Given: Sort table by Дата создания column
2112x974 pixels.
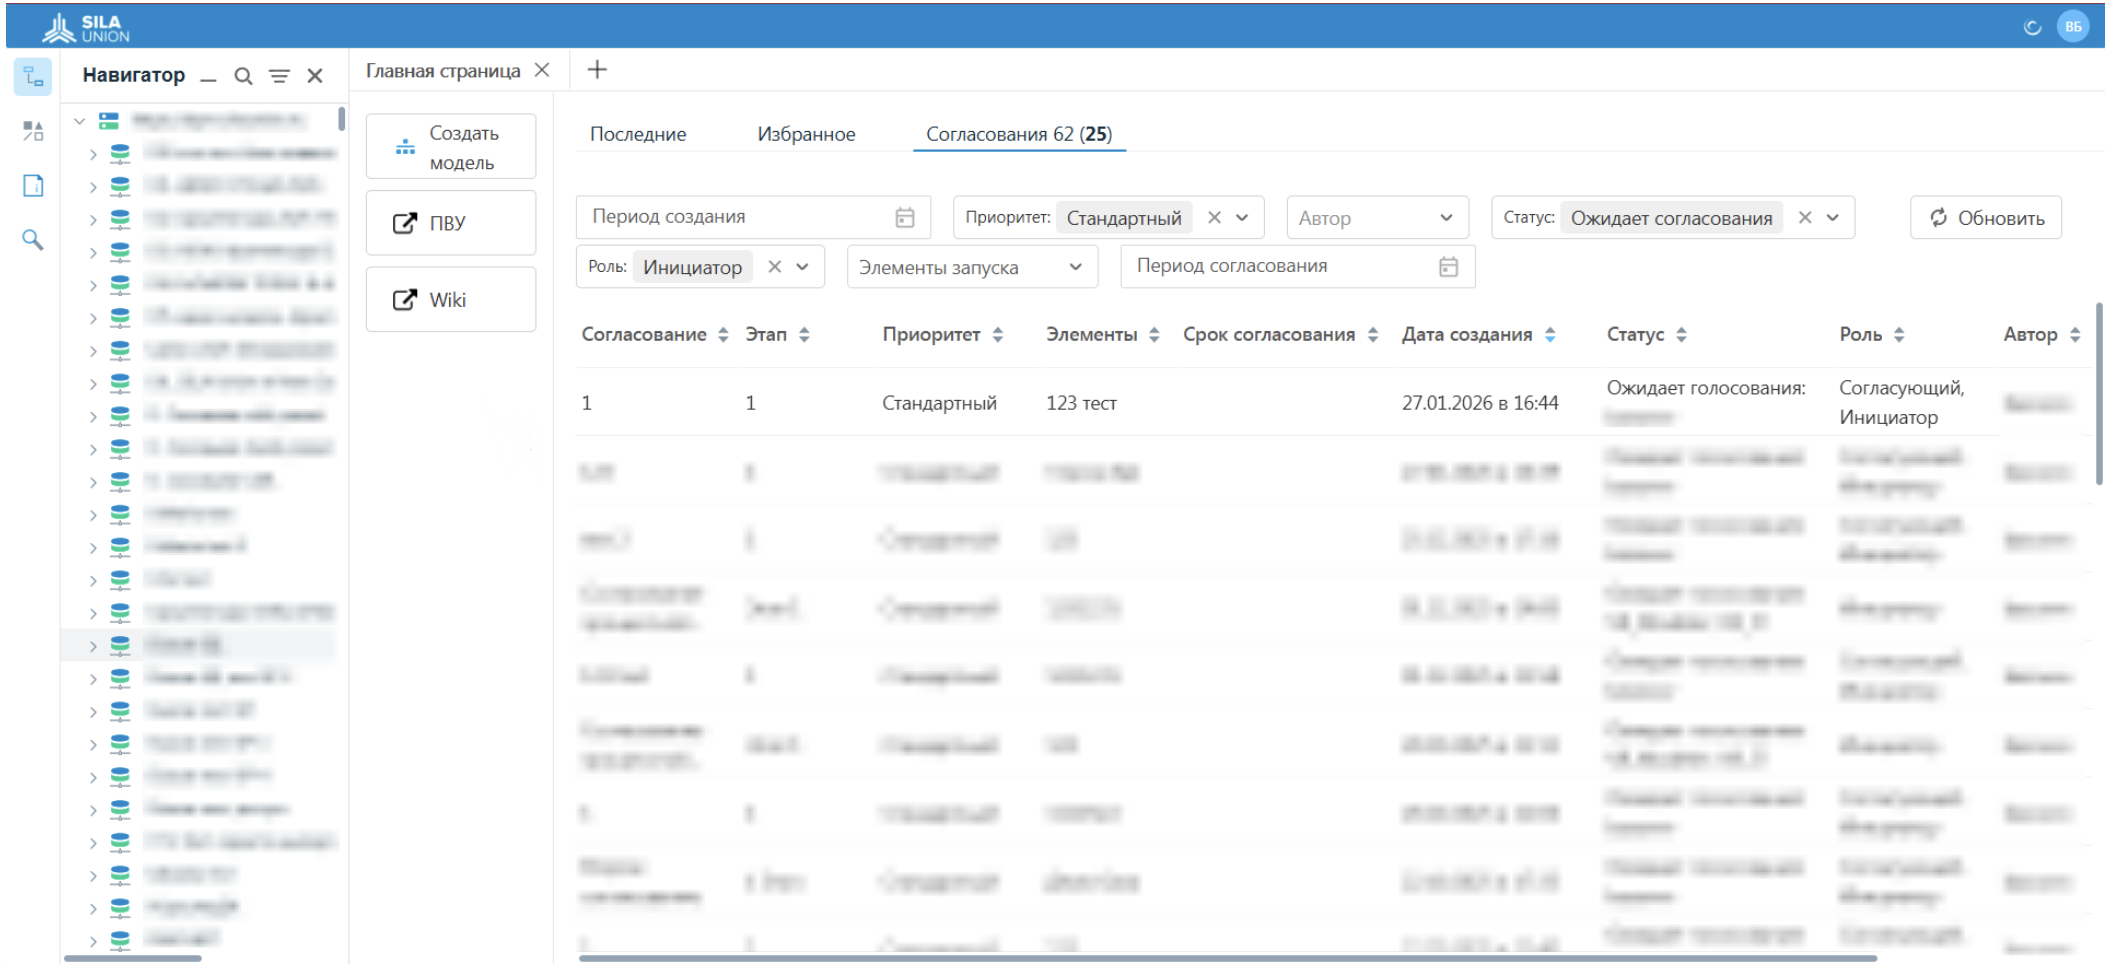Looking at the screenshot, I should (x=1551, y=334).
